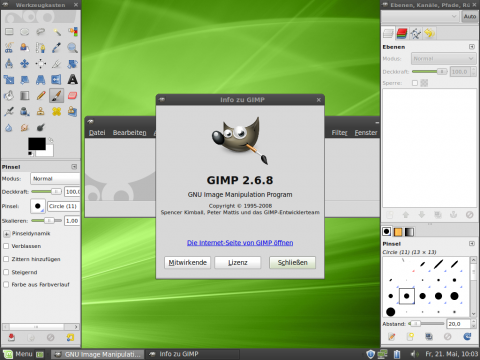The height and width of the screenshot is (360, 480).
Task: Switch to the Gradients tab
Action: tap(409, 232)
